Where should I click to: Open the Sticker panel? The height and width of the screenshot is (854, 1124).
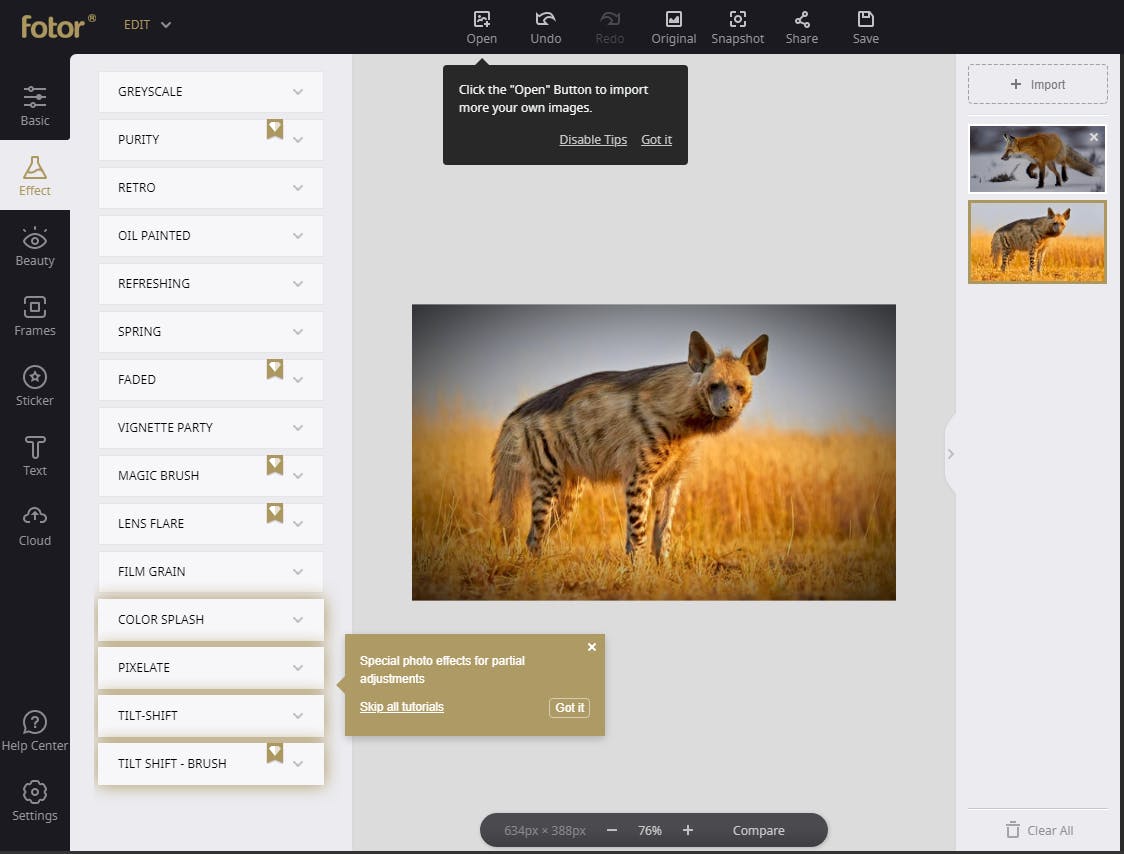(x=35, y=386)
